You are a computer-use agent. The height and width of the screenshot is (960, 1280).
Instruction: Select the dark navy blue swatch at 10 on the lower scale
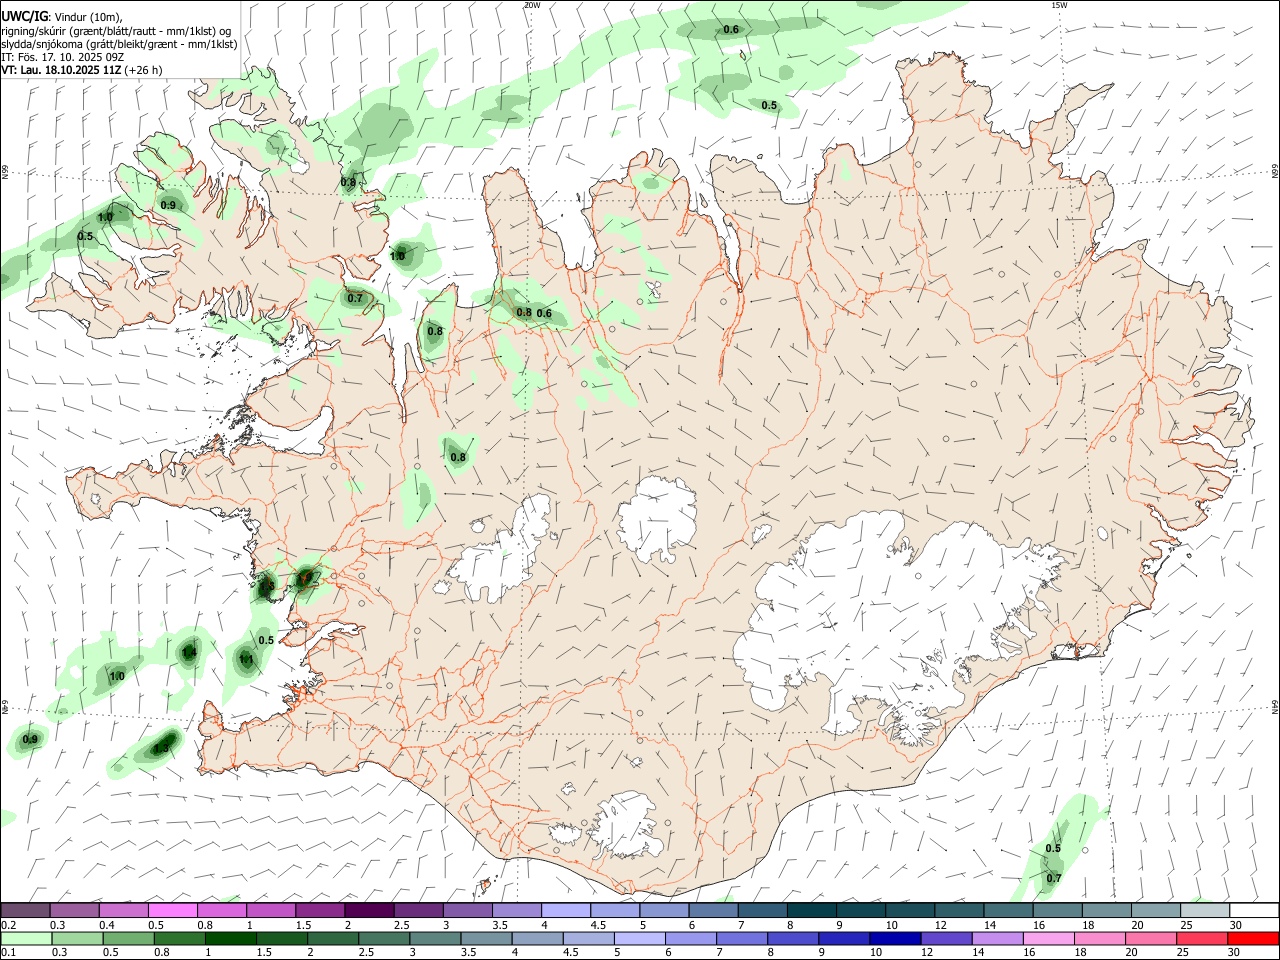(893, 939)
